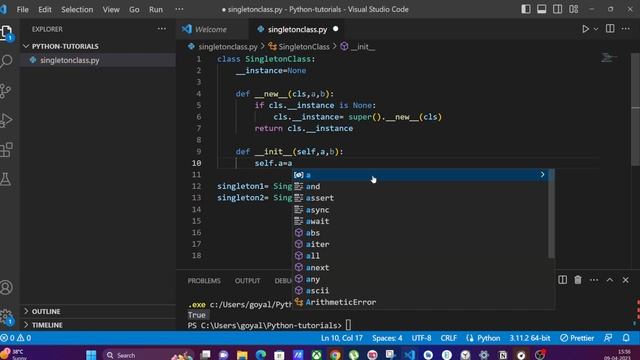
Task: Choose 'aiter' function suggestion
Action: point(420,244)
